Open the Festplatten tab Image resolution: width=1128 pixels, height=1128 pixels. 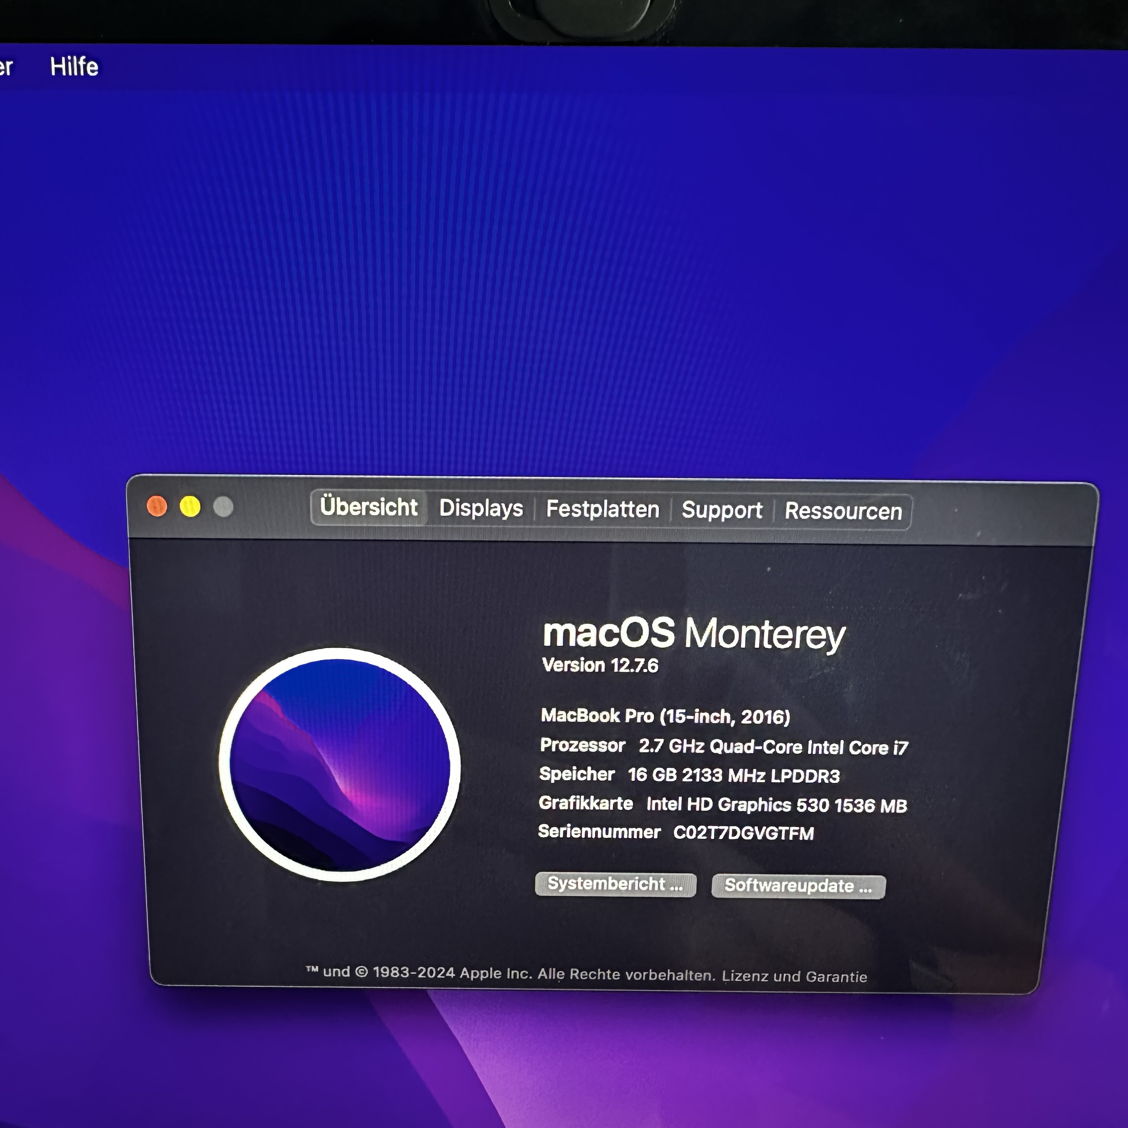click(602, 509)
